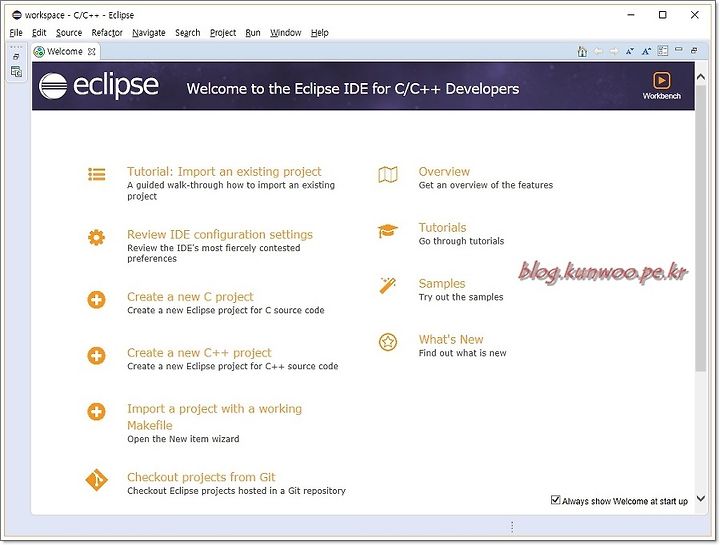Open the Edit menu
720x545 pixels.
[39, 33]
